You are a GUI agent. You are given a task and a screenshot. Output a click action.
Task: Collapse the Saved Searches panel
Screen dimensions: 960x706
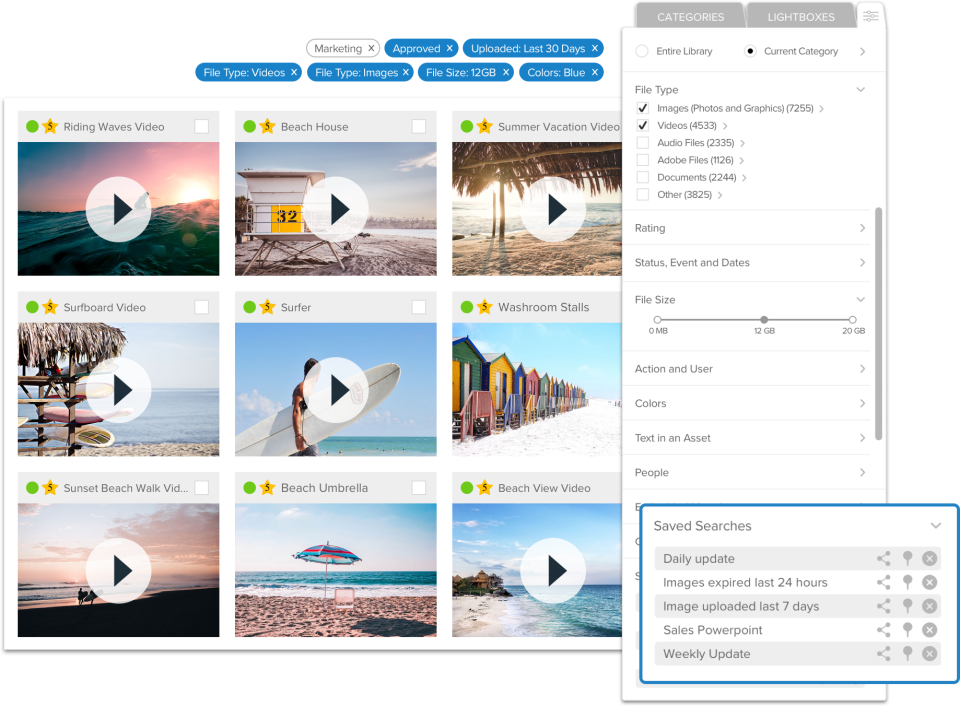[935, 526]
